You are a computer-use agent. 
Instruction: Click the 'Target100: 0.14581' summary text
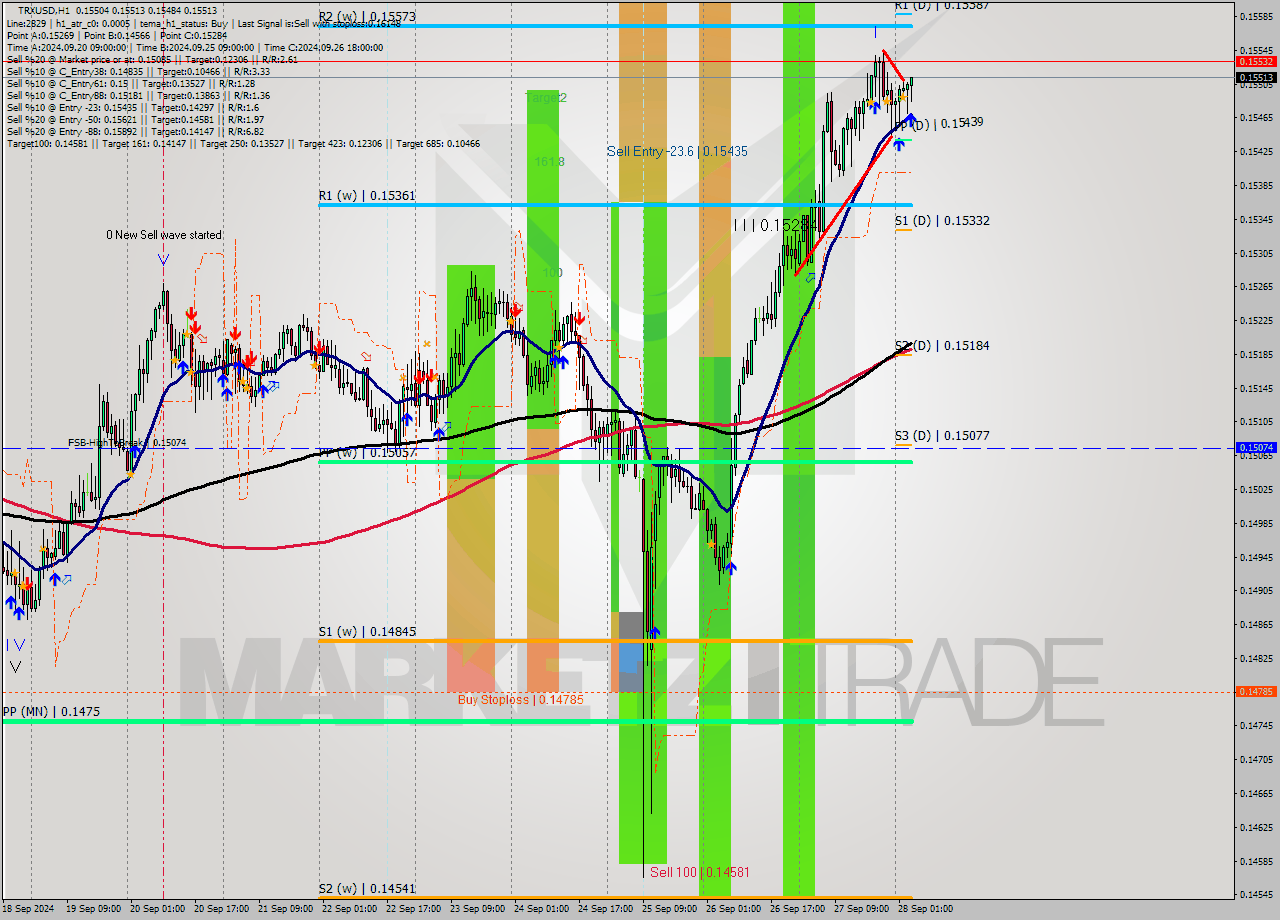click(47, 143)
